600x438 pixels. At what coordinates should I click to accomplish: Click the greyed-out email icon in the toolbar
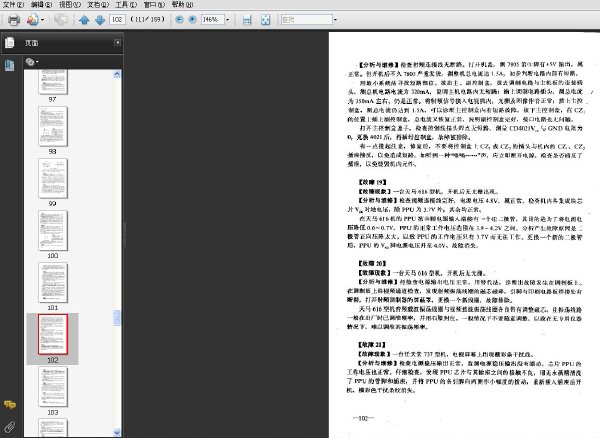pyautogui.click(x=60, y=20)
